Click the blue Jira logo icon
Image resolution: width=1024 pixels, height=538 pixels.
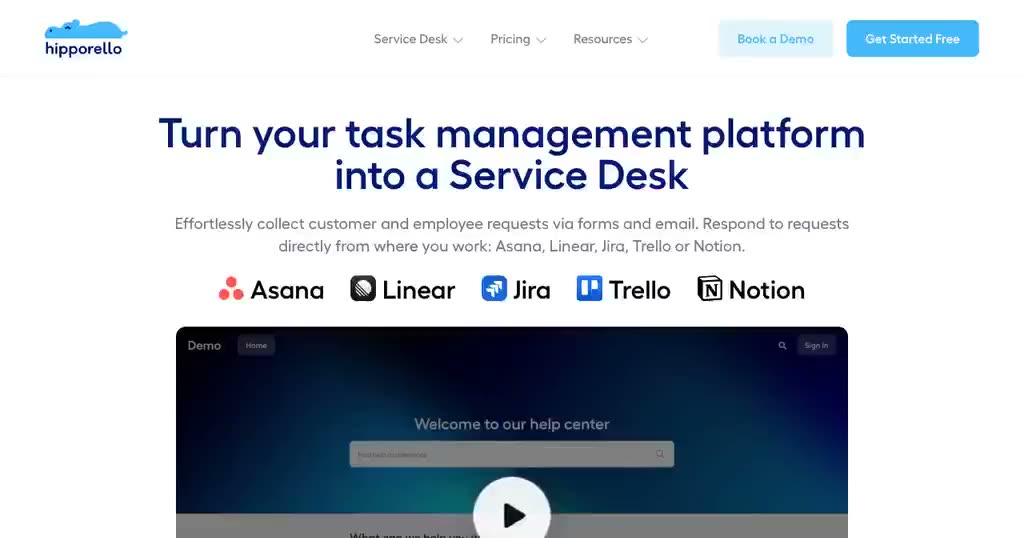[x=494, y=289]
